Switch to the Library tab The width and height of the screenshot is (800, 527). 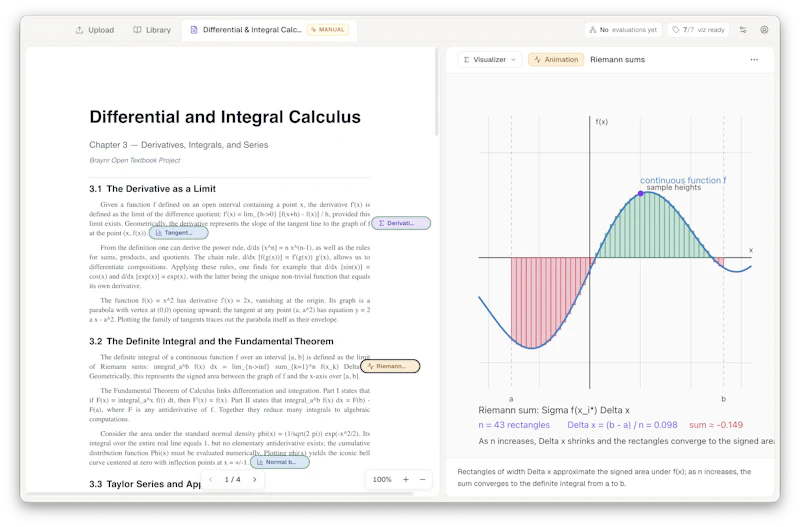coord(152,30)
